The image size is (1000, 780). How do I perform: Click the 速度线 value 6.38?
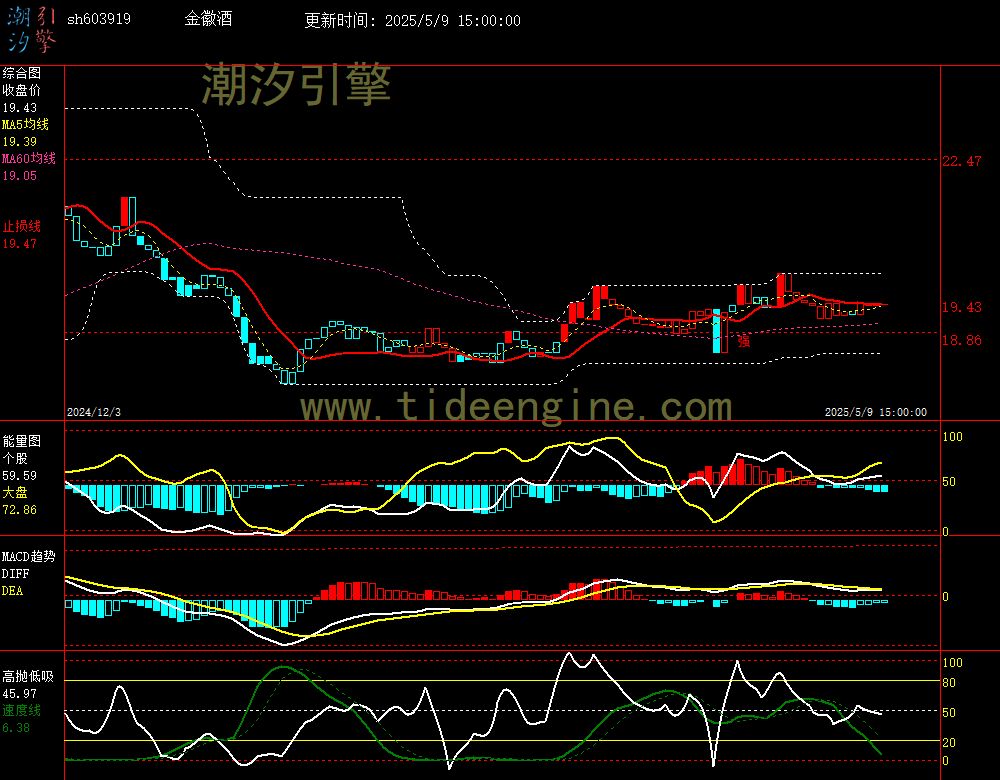coord(16,728)
